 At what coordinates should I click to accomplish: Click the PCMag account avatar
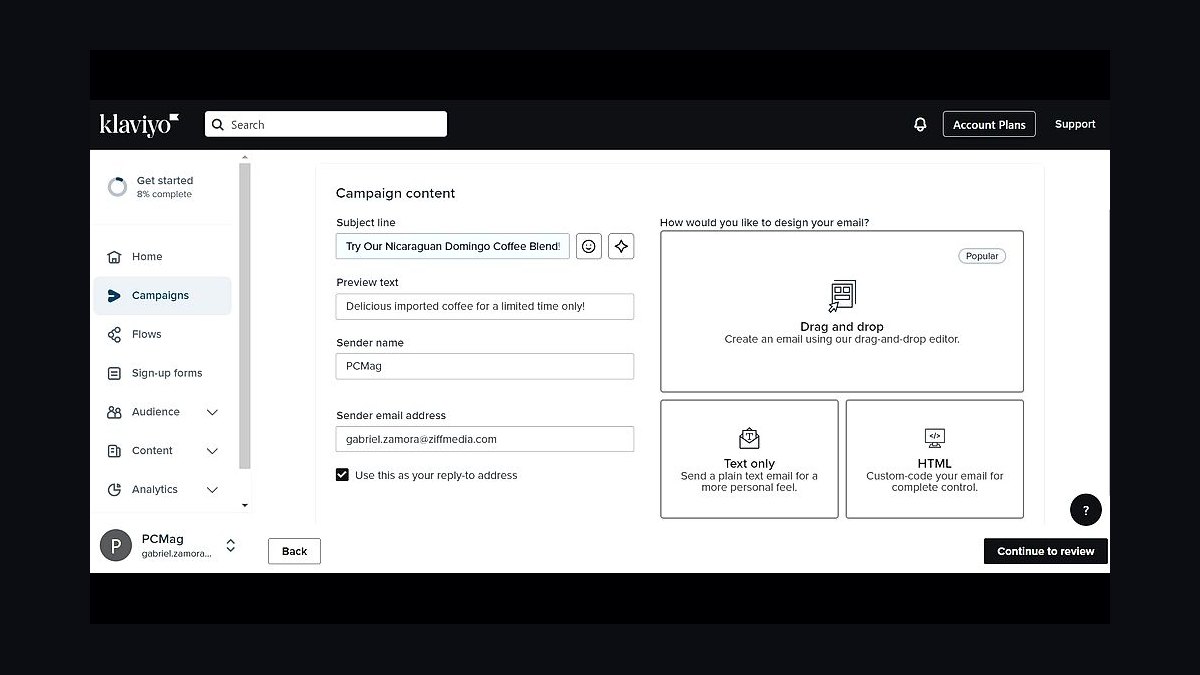116,546
